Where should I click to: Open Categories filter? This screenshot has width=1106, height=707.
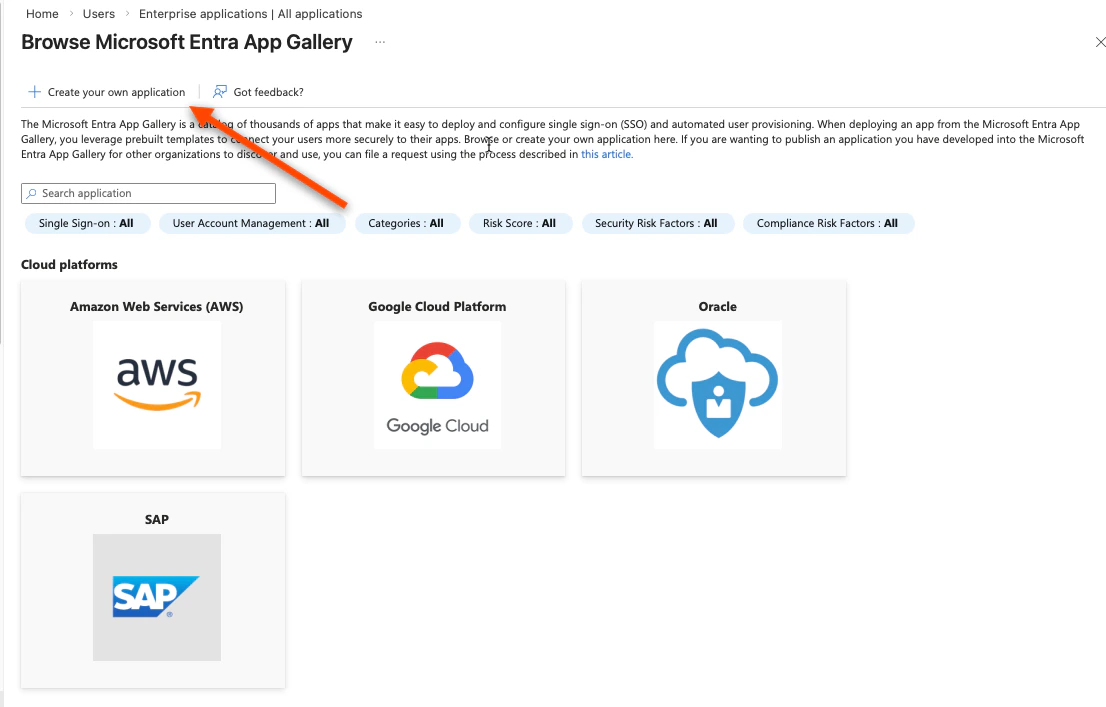407,223
